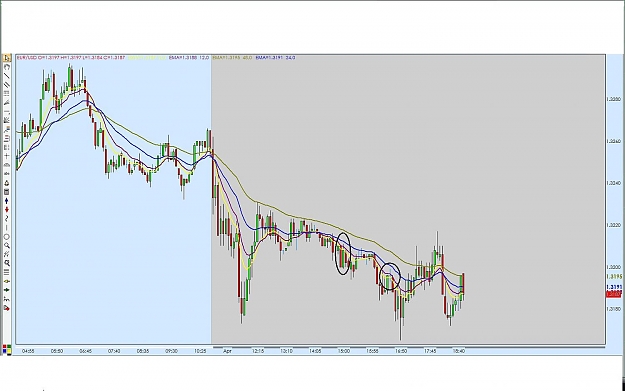The width and height of the screenshot is (625, 391).
Task: Click the red pencil eraser icon
Action: tap(7, 308)
